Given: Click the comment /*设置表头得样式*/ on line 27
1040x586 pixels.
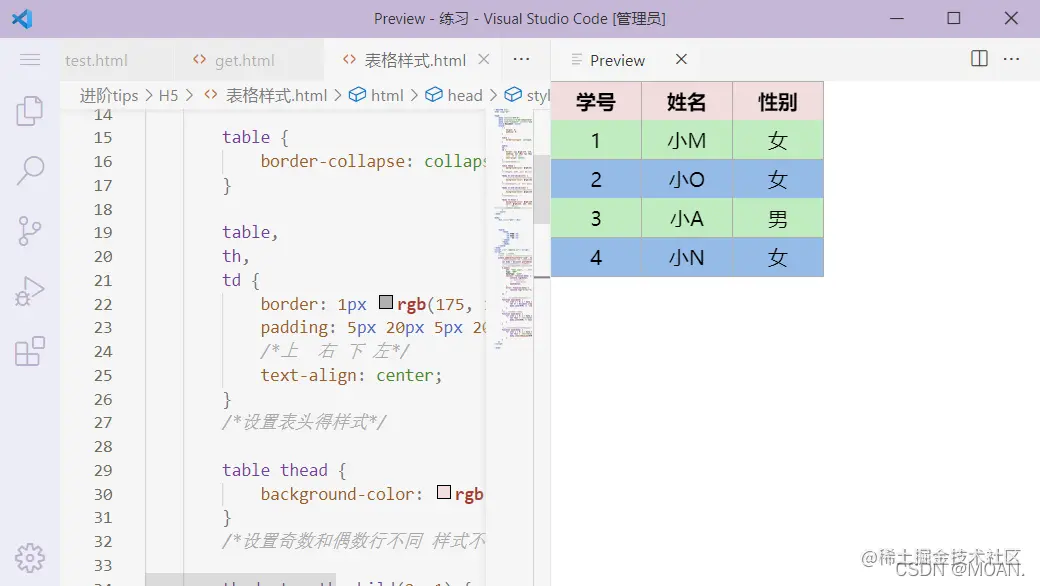Looking at the screenshot, I should click(x=304, y=422).
